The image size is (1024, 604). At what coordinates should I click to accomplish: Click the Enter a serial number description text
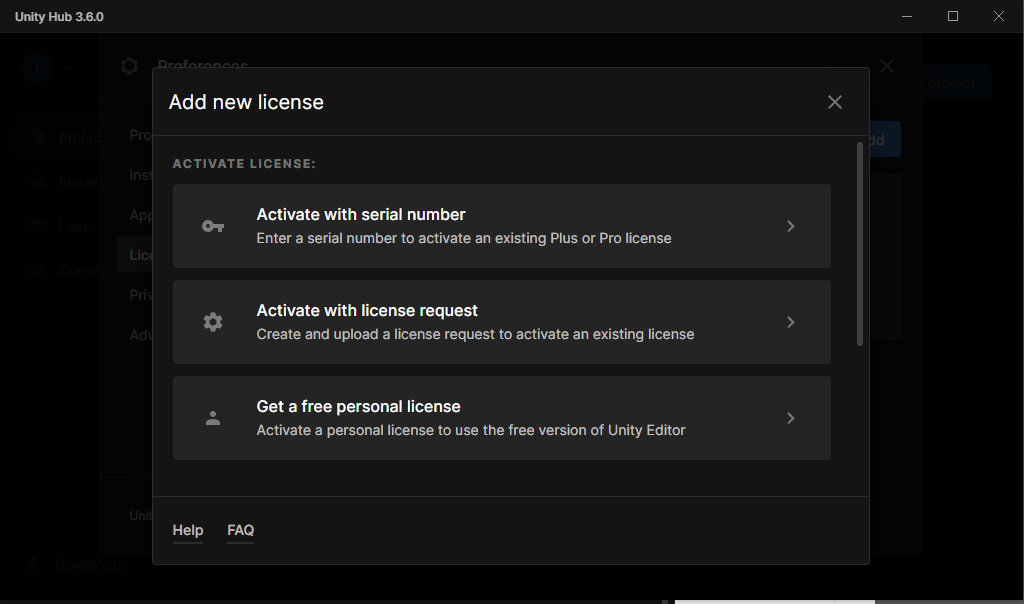[464, 238]
